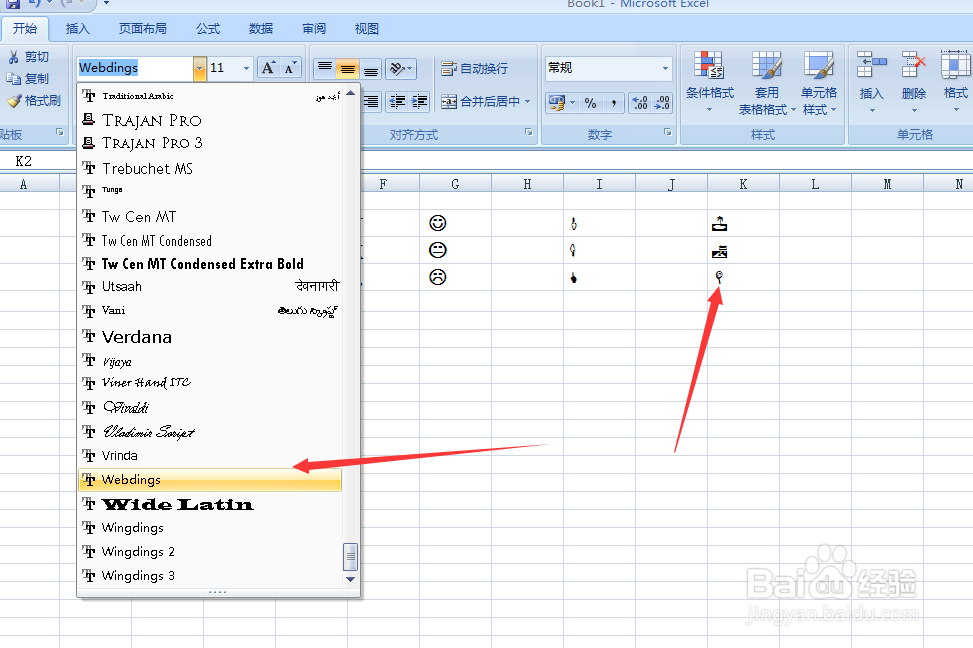The image size is (973, 648).
Task: Activate the Format Painter (格式刷) brush
Action: coord(34,101)
